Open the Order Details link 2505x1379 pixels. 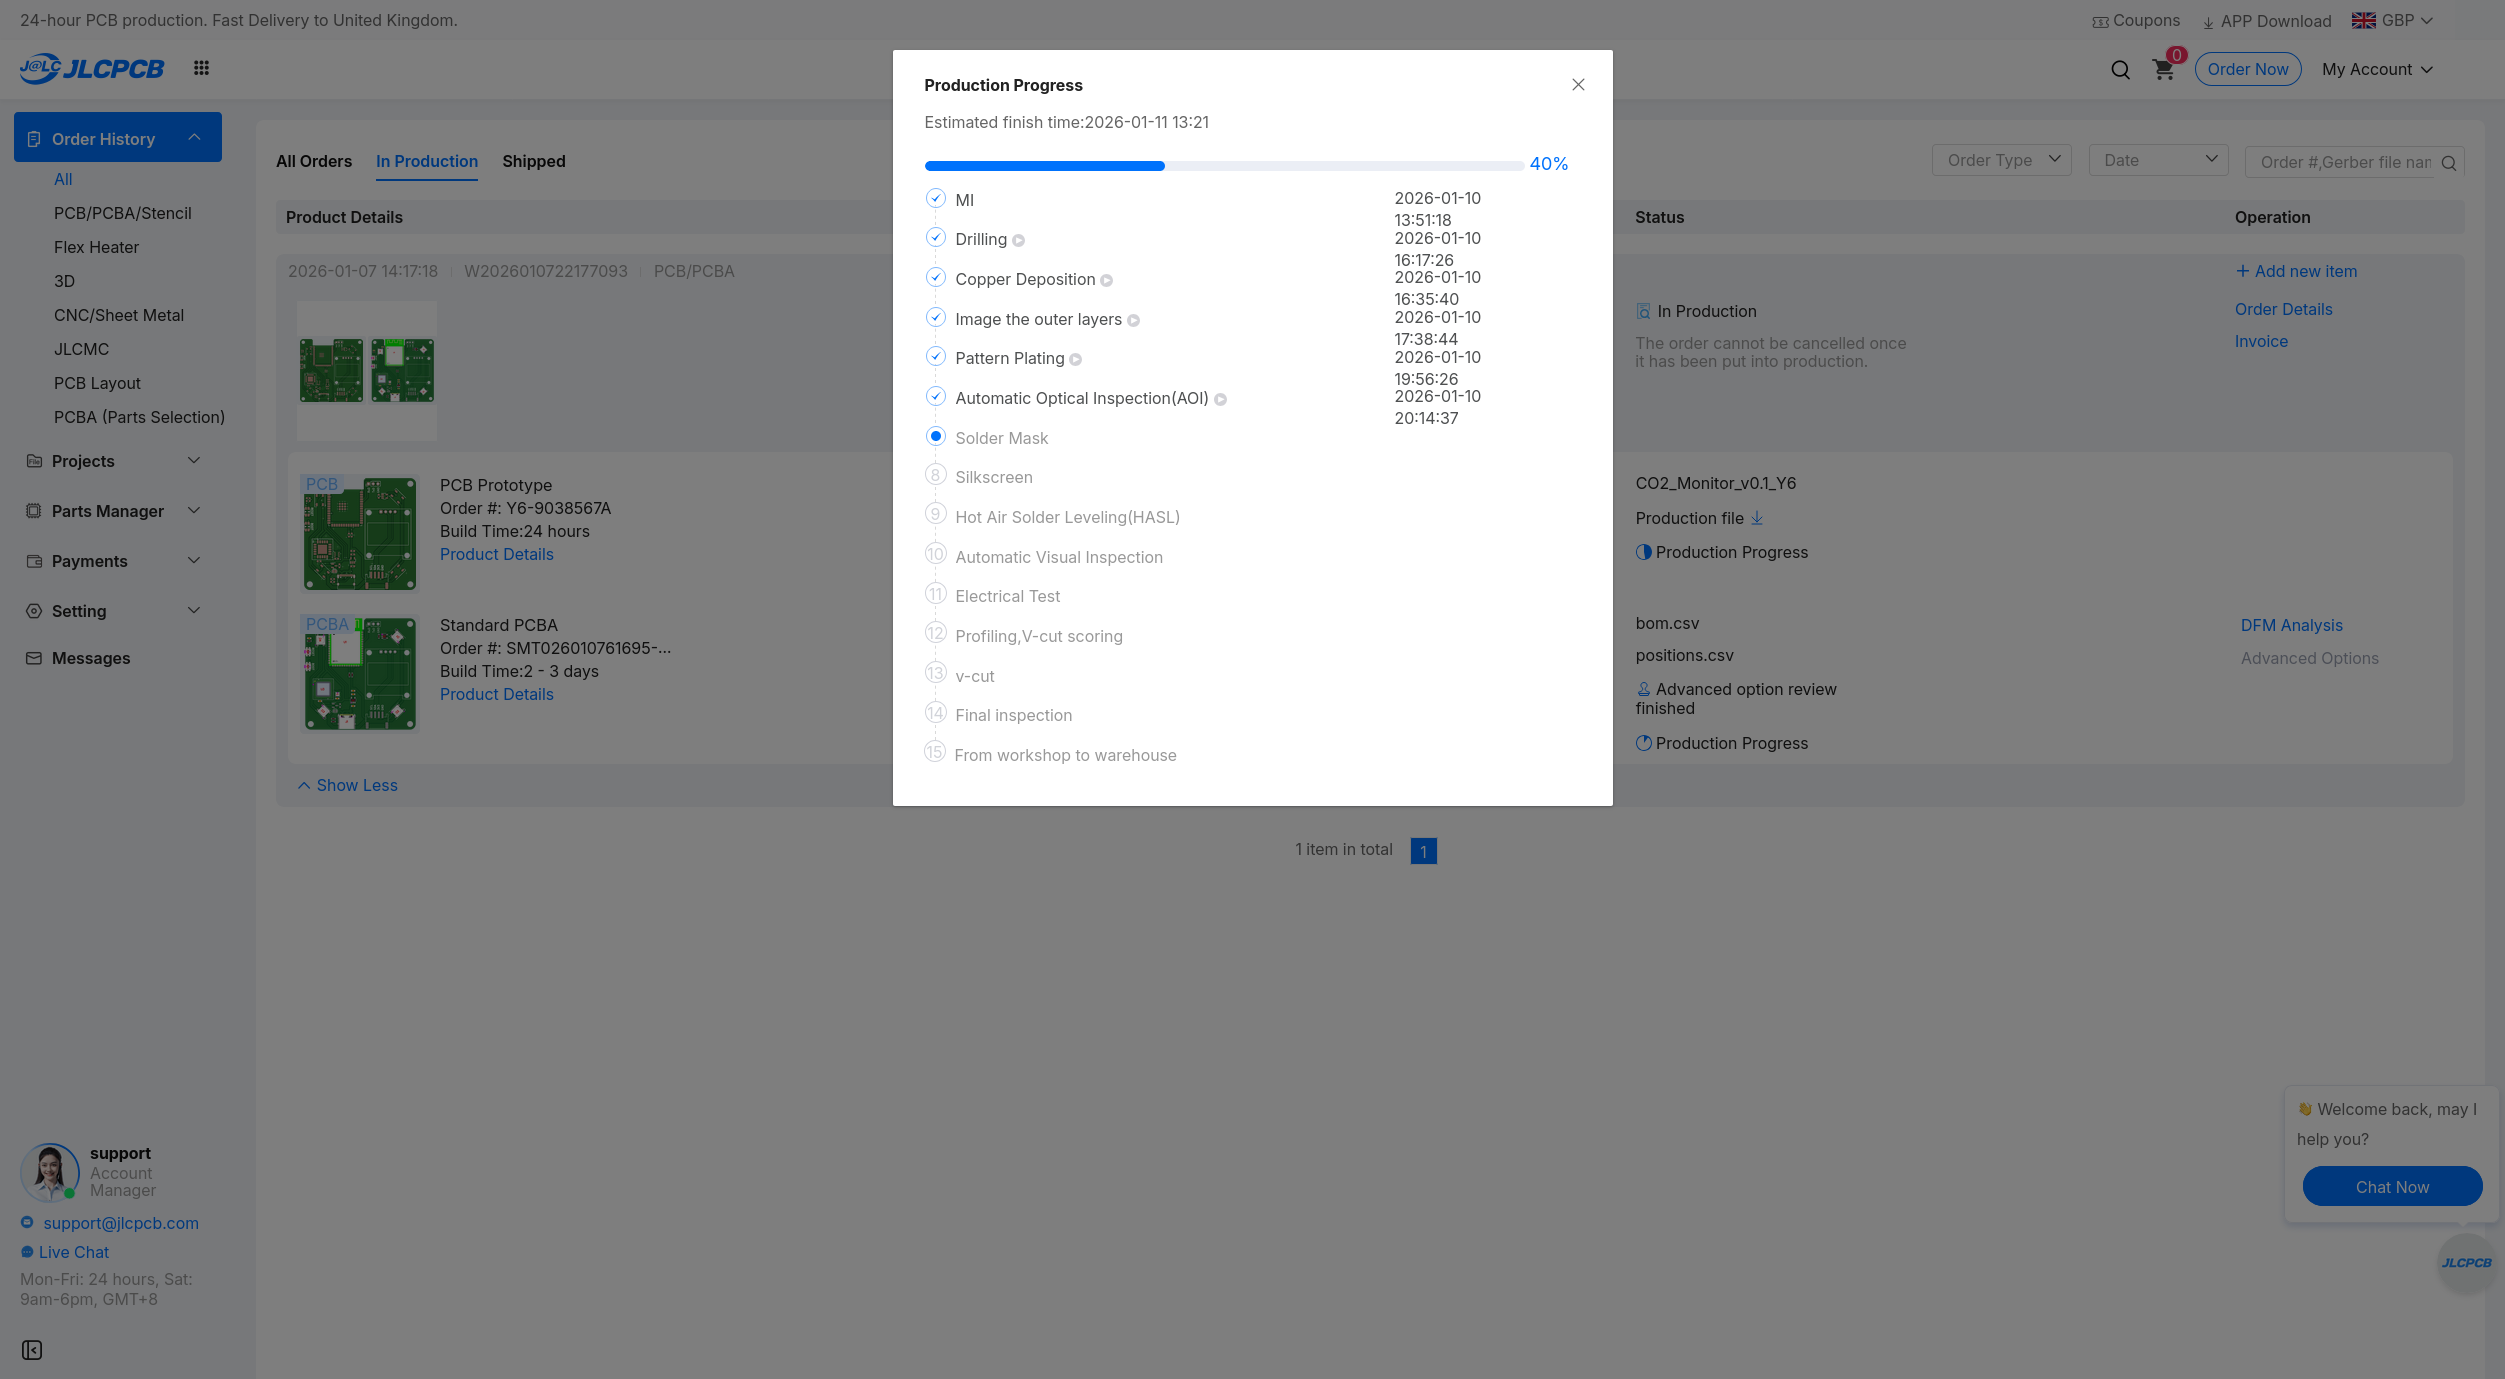pyautogui.click(x=2283, y=309)
